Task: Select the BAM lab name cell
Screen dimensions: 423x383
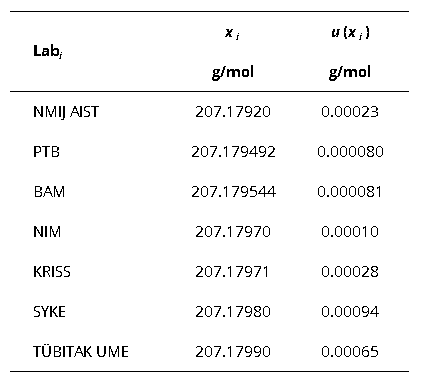Action: 49,192
